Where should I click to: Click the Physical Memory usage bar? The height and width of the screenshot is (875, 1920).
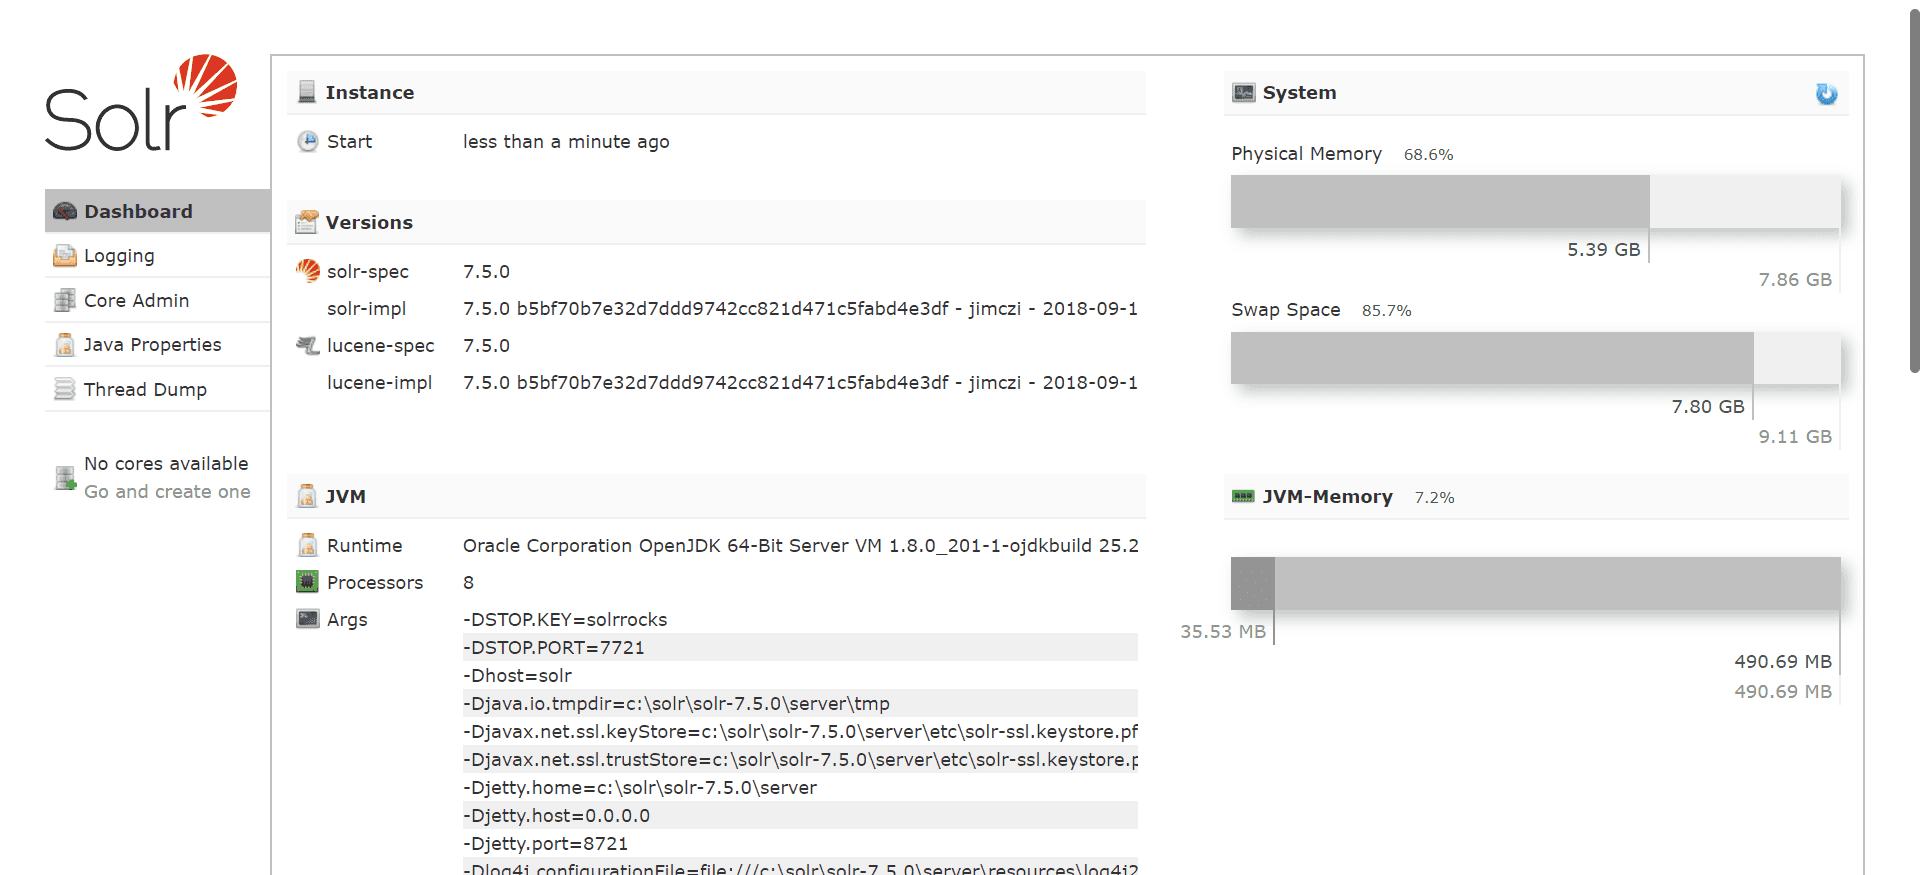coord(1536,202)
